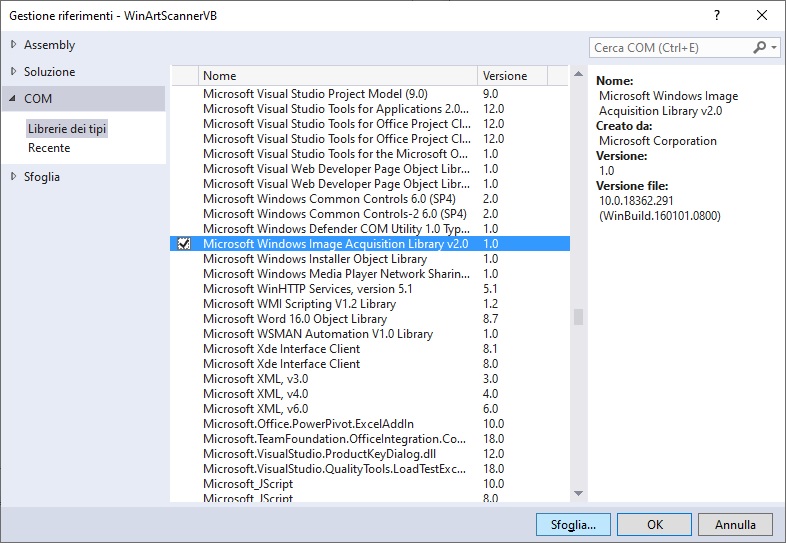Click the Sfoglia category label
Screen dimensions: 786x543
pos(42,176)
